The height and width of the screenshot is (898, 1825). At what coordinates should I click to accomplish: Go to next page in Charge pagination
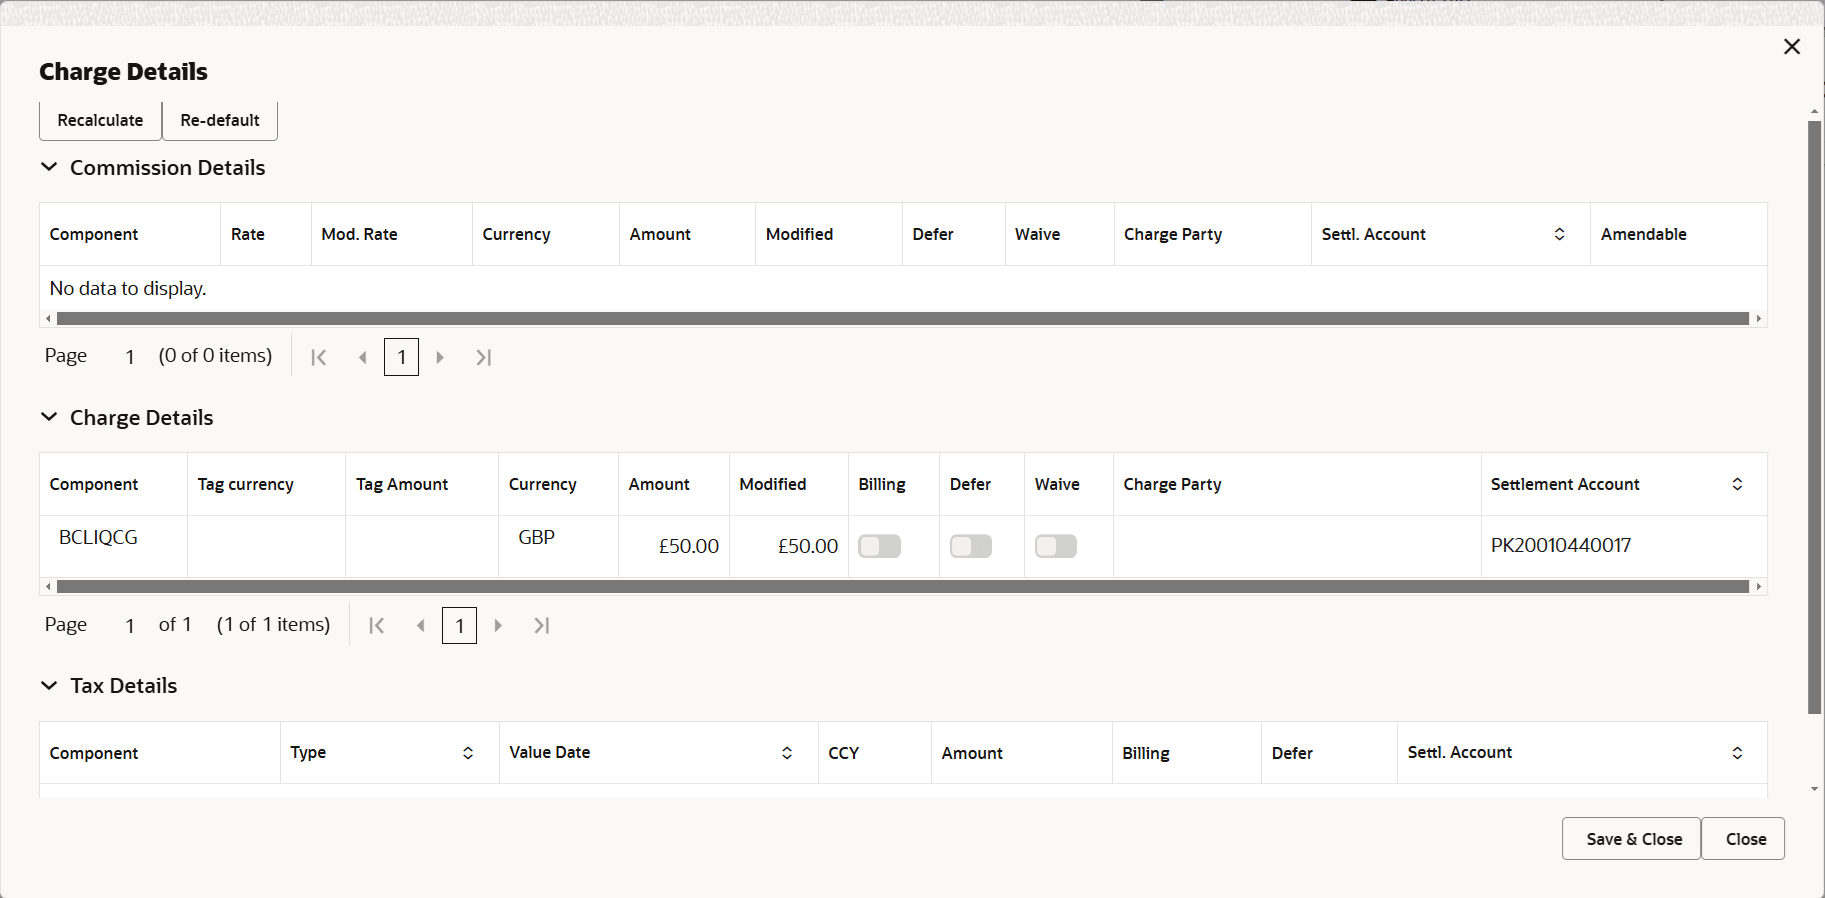click(498, 625)
